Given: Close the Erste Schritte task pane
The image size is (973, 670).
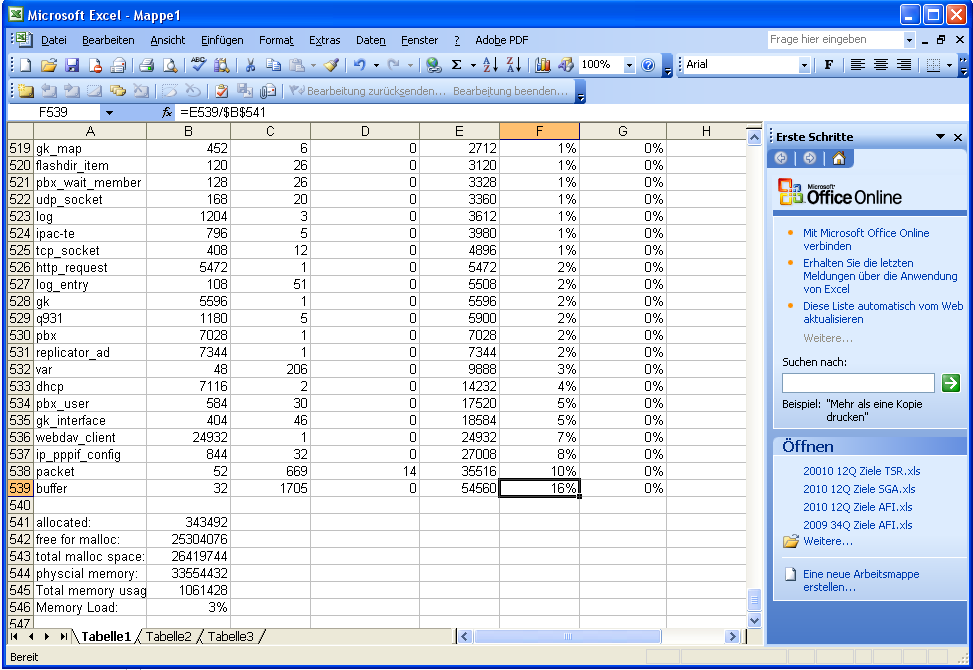Looking at the screenshot, I should point(957,137).
